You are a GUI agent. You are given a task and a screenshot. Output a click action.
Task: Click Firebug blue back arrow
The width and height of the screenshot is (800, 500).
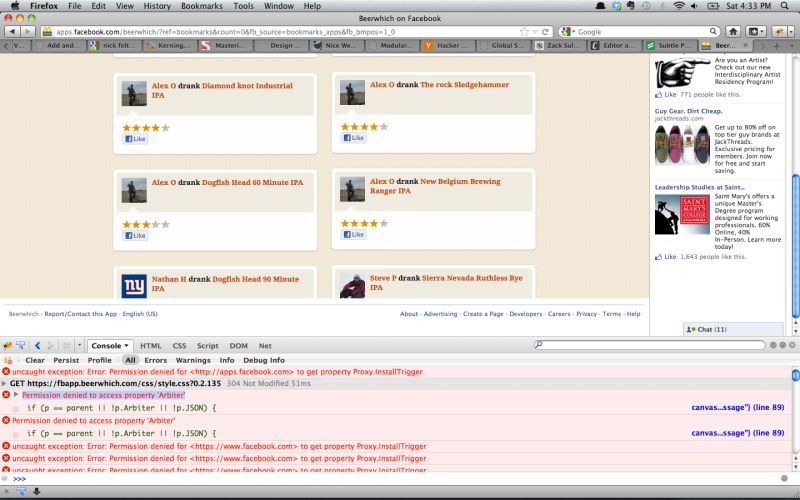click(38, 345)
